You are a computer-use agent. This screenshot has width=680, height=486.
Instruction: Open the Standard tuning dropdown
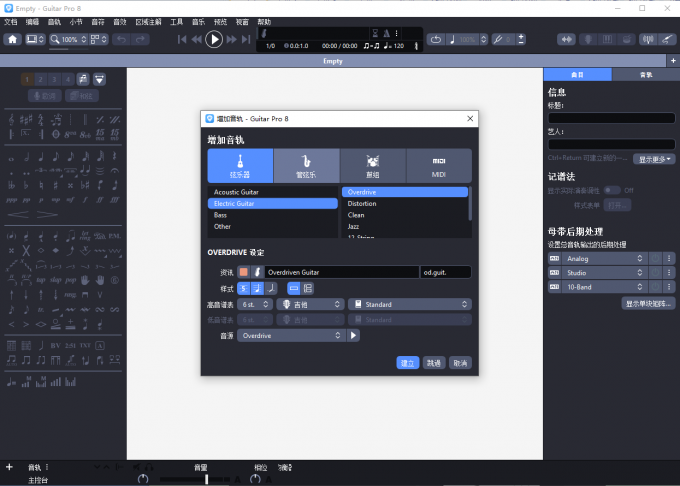click(409, 304)
